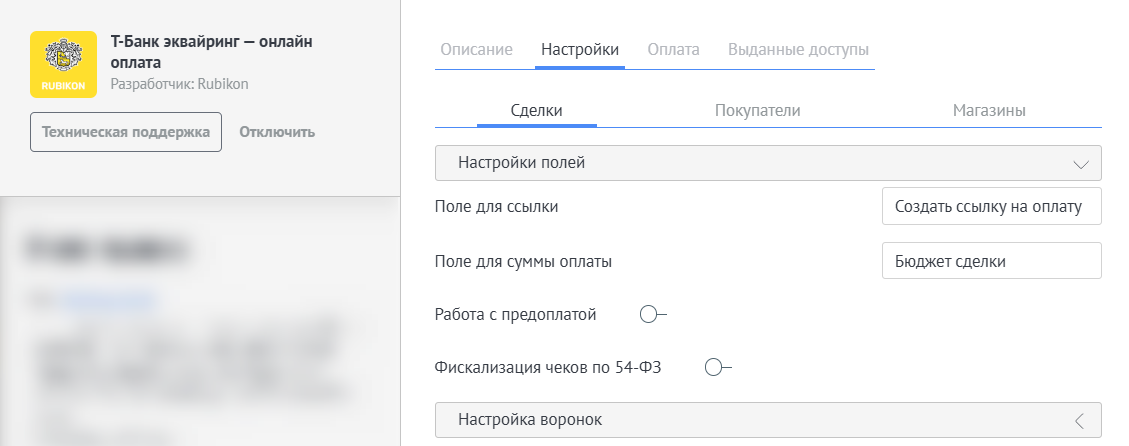Select the Настройки tab
Viewport: 1129px width, 446px height.
click(x=580, y=50)
